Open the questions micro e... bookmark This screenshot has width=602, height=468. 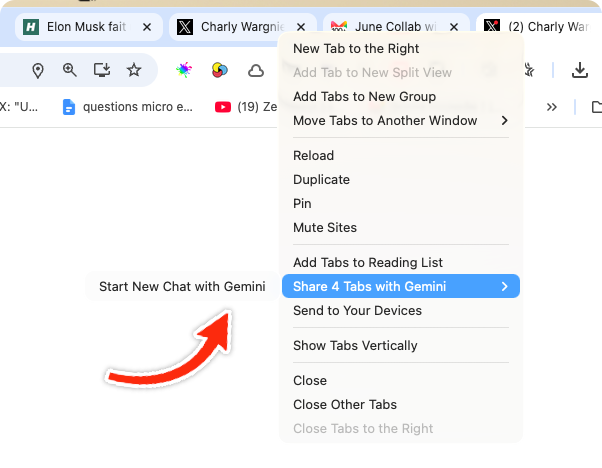(x=128, y=107)
